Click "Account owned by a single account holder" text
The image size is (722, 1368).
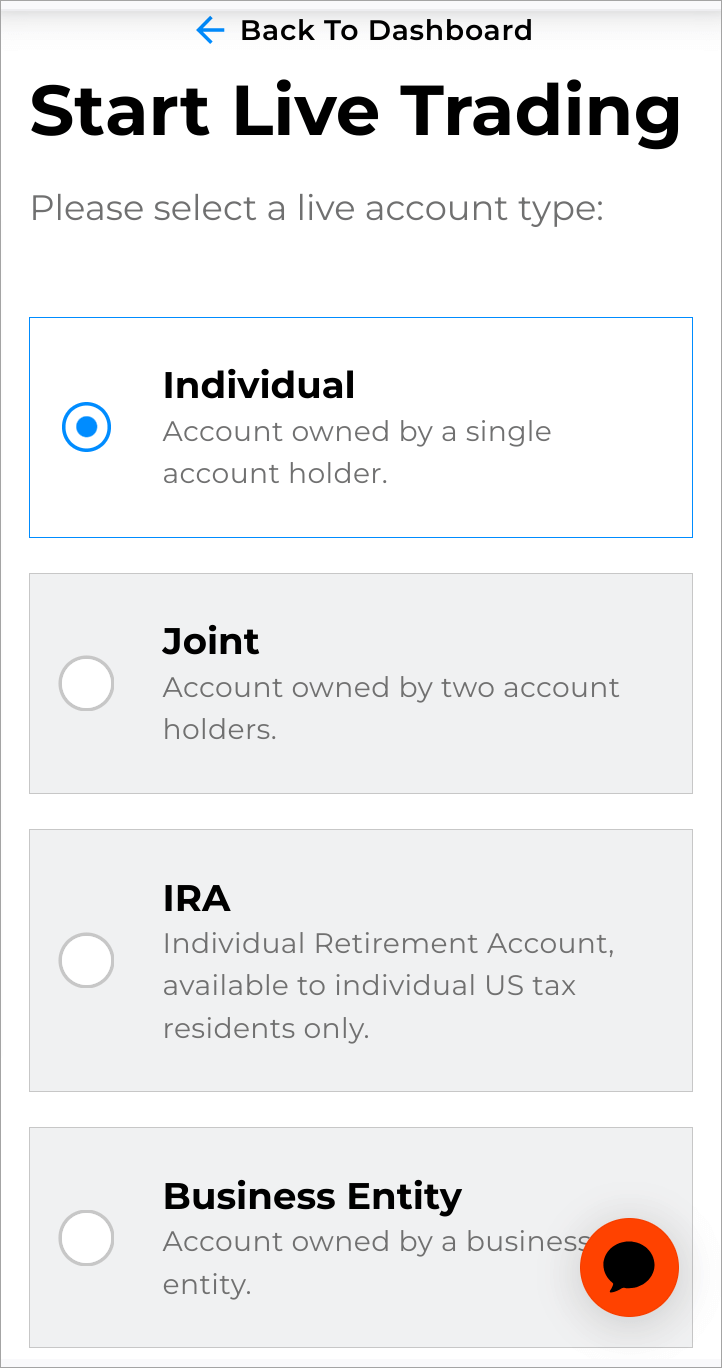(x=357, y=452)
